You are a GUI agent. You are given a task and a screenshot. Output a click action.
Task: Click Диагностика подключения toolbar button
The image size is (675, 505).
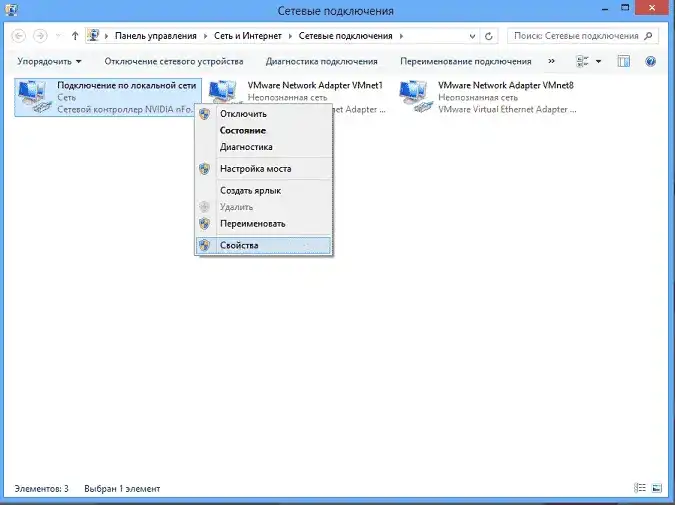coord(322,62)
